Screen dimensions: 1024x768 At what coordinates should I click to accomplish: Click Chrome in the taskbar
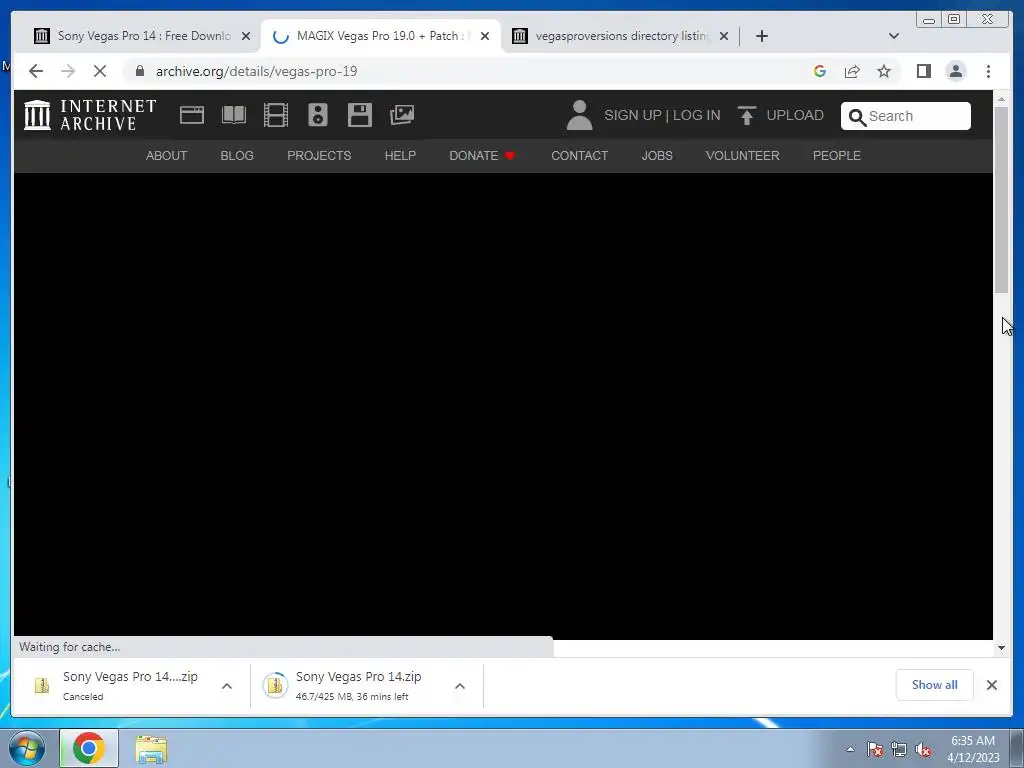(x=89, y=748)
